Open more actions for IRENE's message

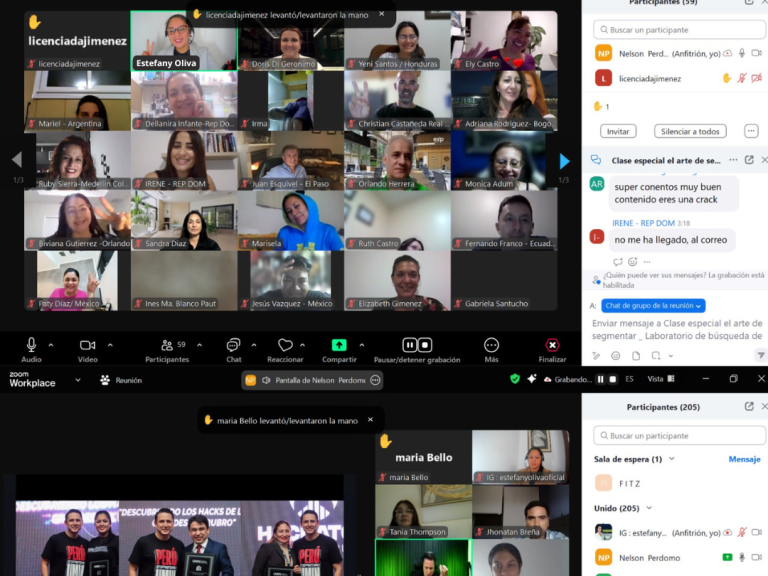click(647, 262)
